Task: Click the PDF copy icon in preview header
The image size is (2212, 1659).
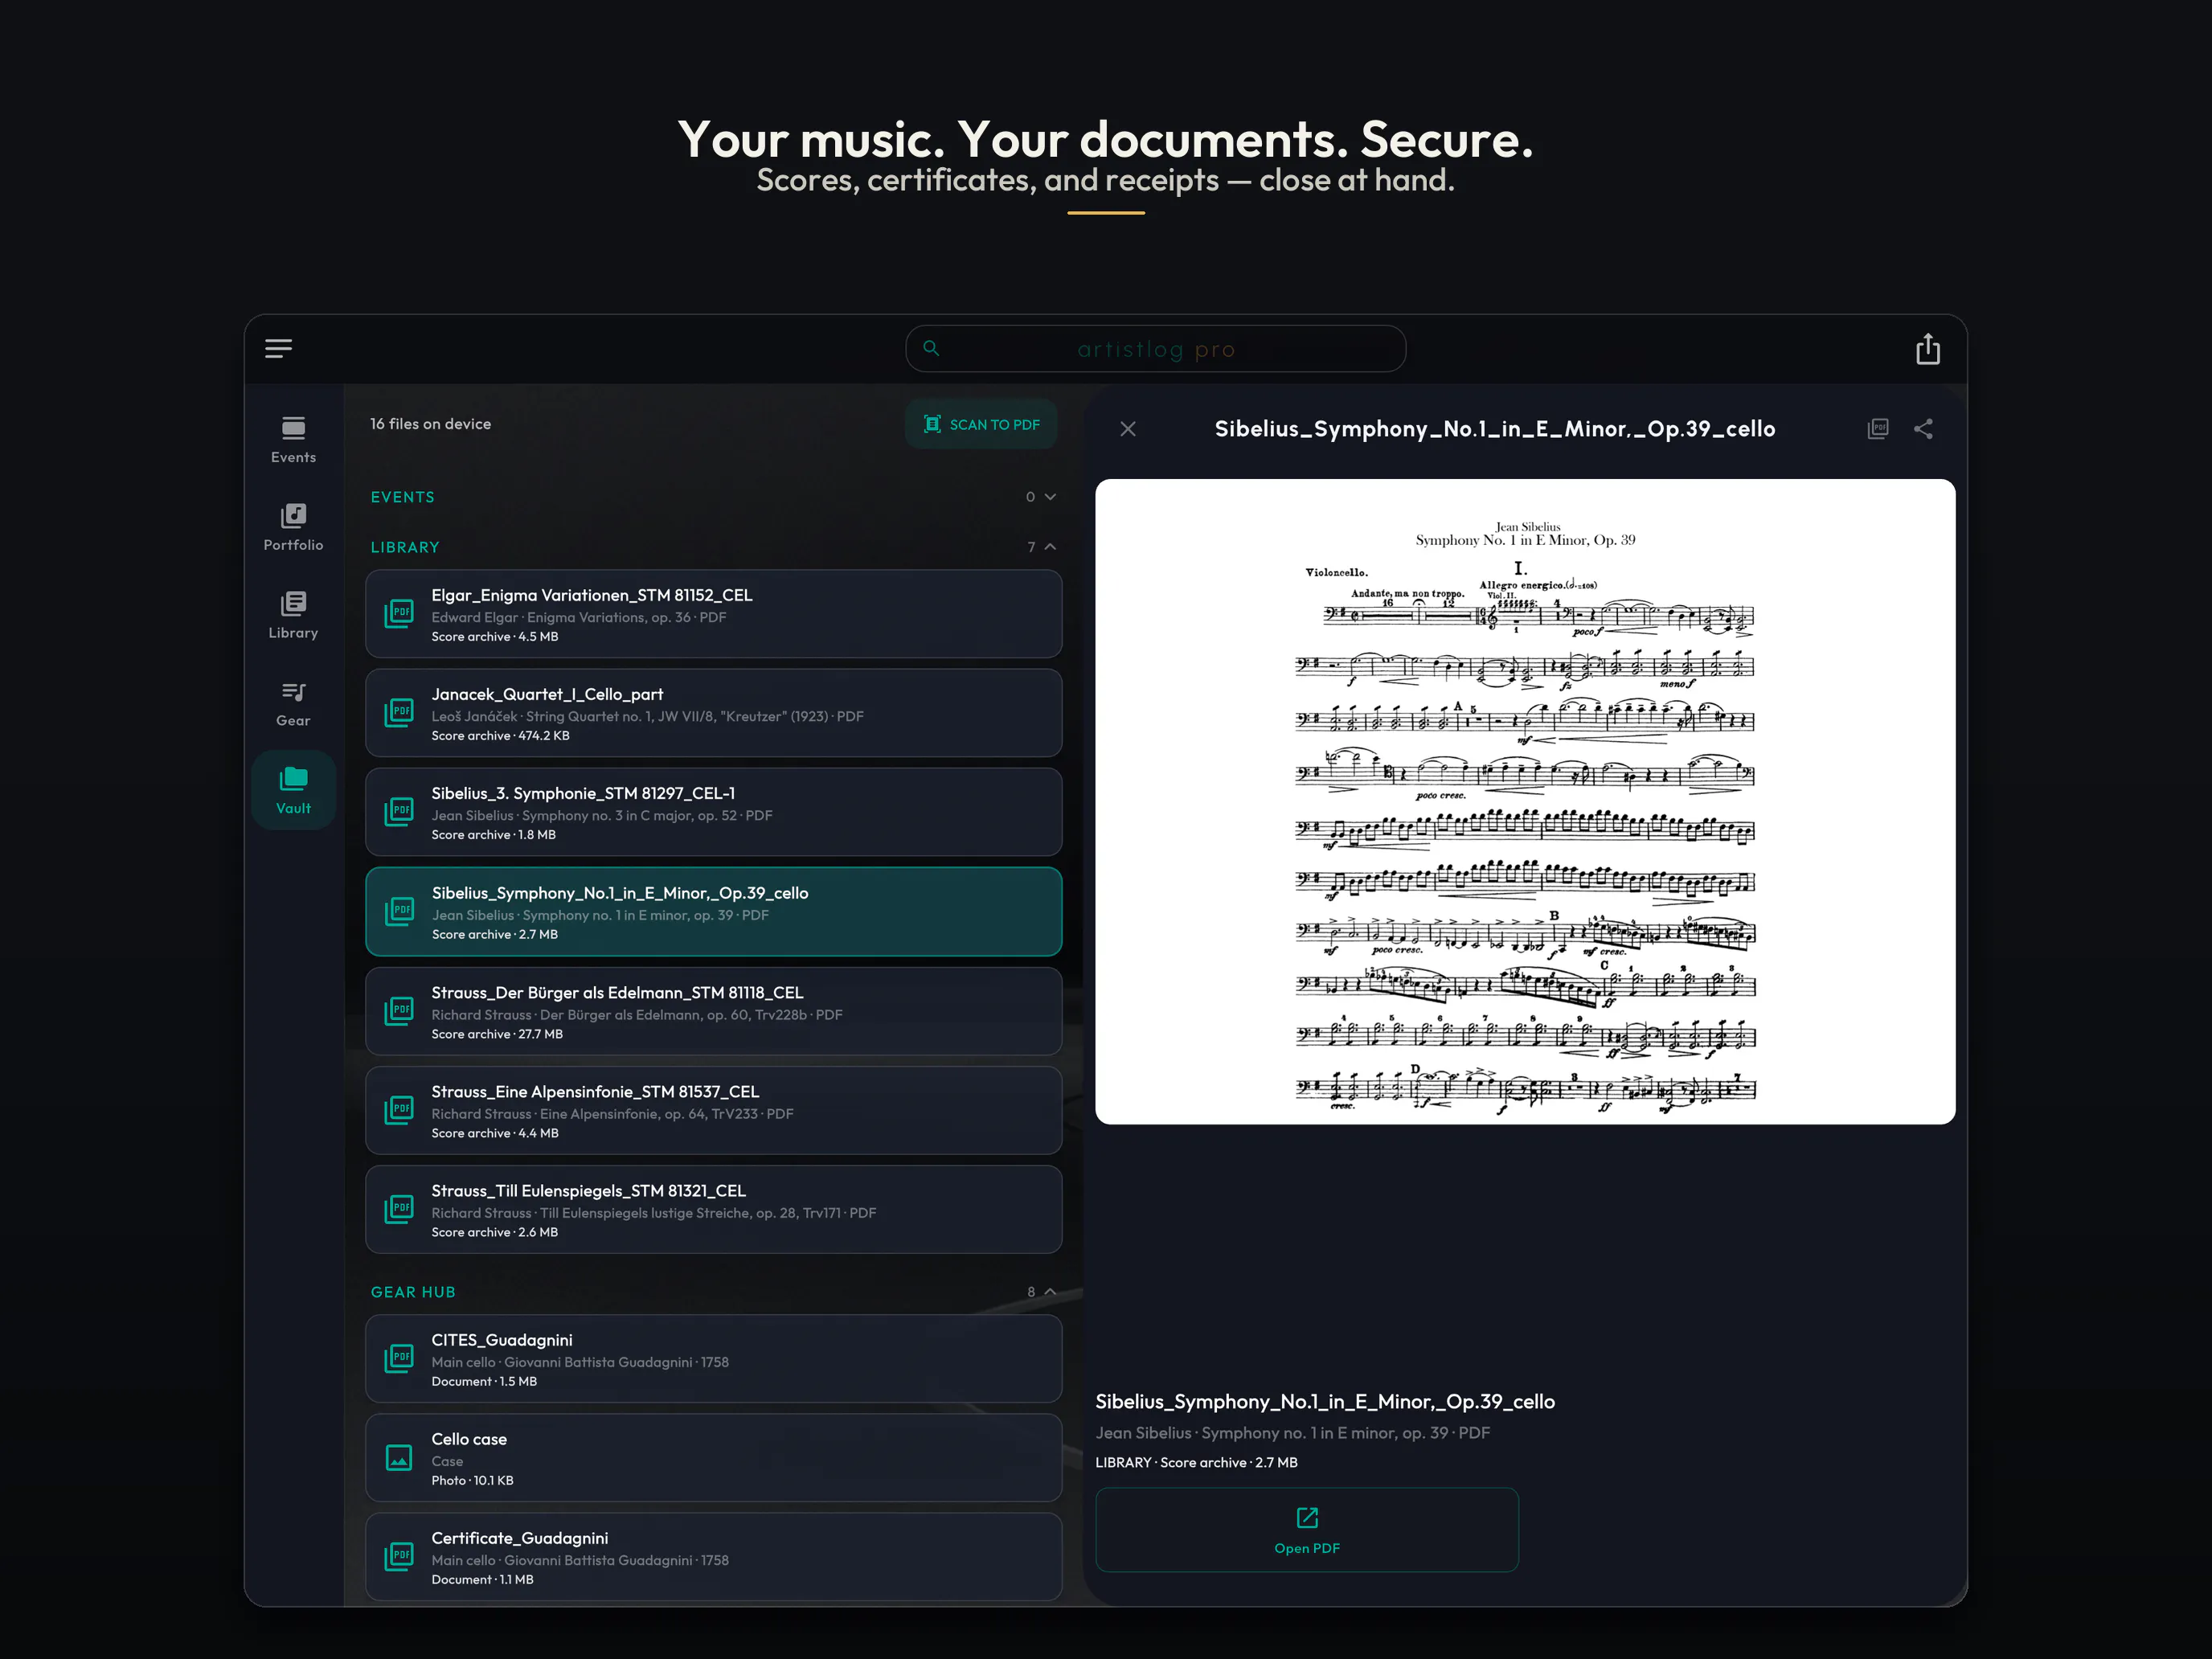Action: 1878,429
